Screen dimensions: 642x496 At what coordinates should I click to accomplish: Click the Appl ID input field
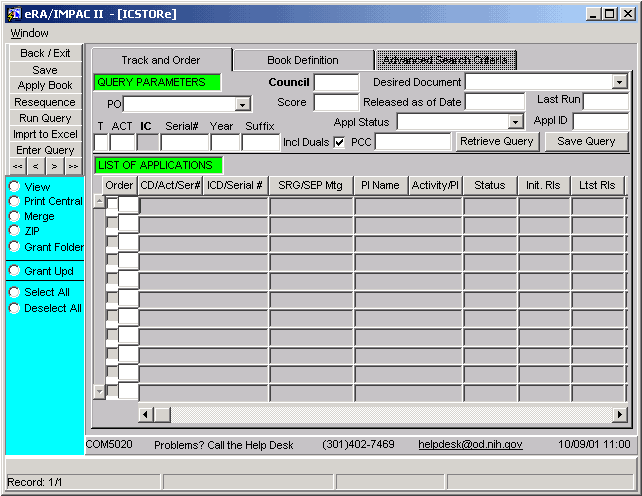coord(600,121)
